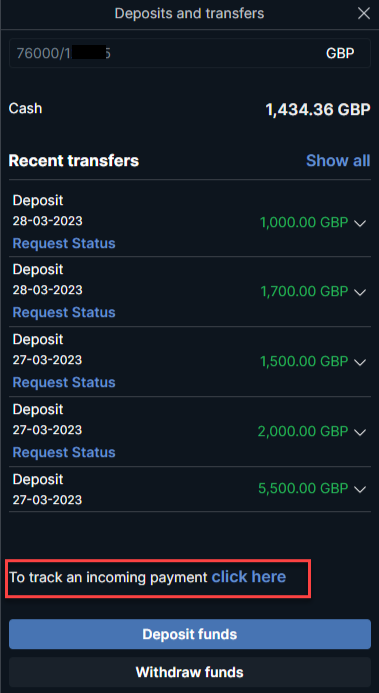Viewport: 379px width, 693px height.
Task: Click the Recent transfers heading
Action: pyautogui.click(x=74, y=161)
